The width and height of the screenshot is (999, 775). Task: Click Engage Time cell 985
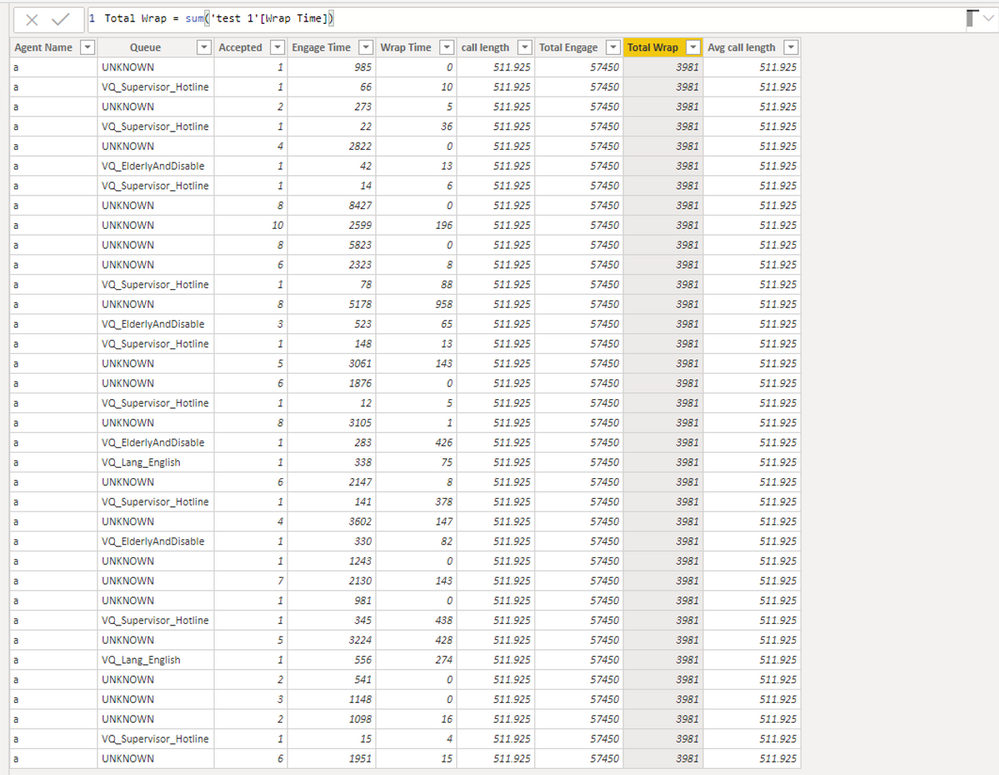tap(331, 67)
